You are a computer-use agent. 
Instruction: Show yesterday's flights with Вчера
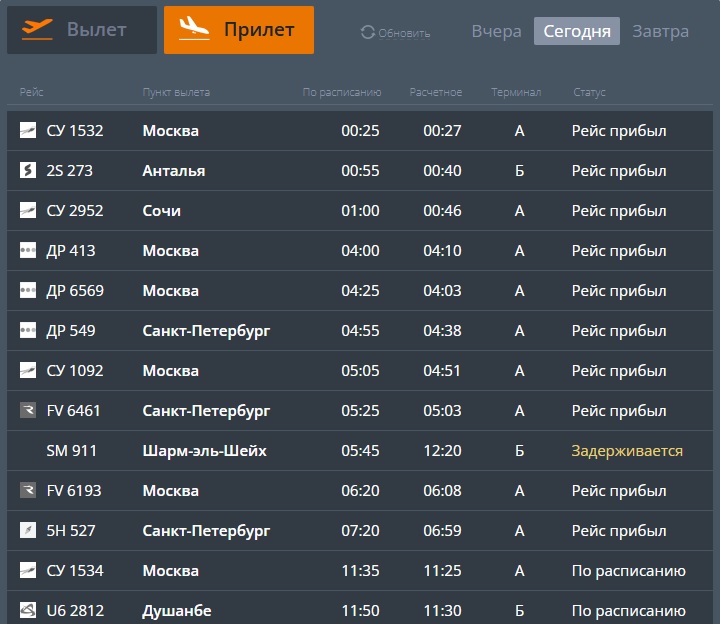pyautogui.click(x=496, y=31)
